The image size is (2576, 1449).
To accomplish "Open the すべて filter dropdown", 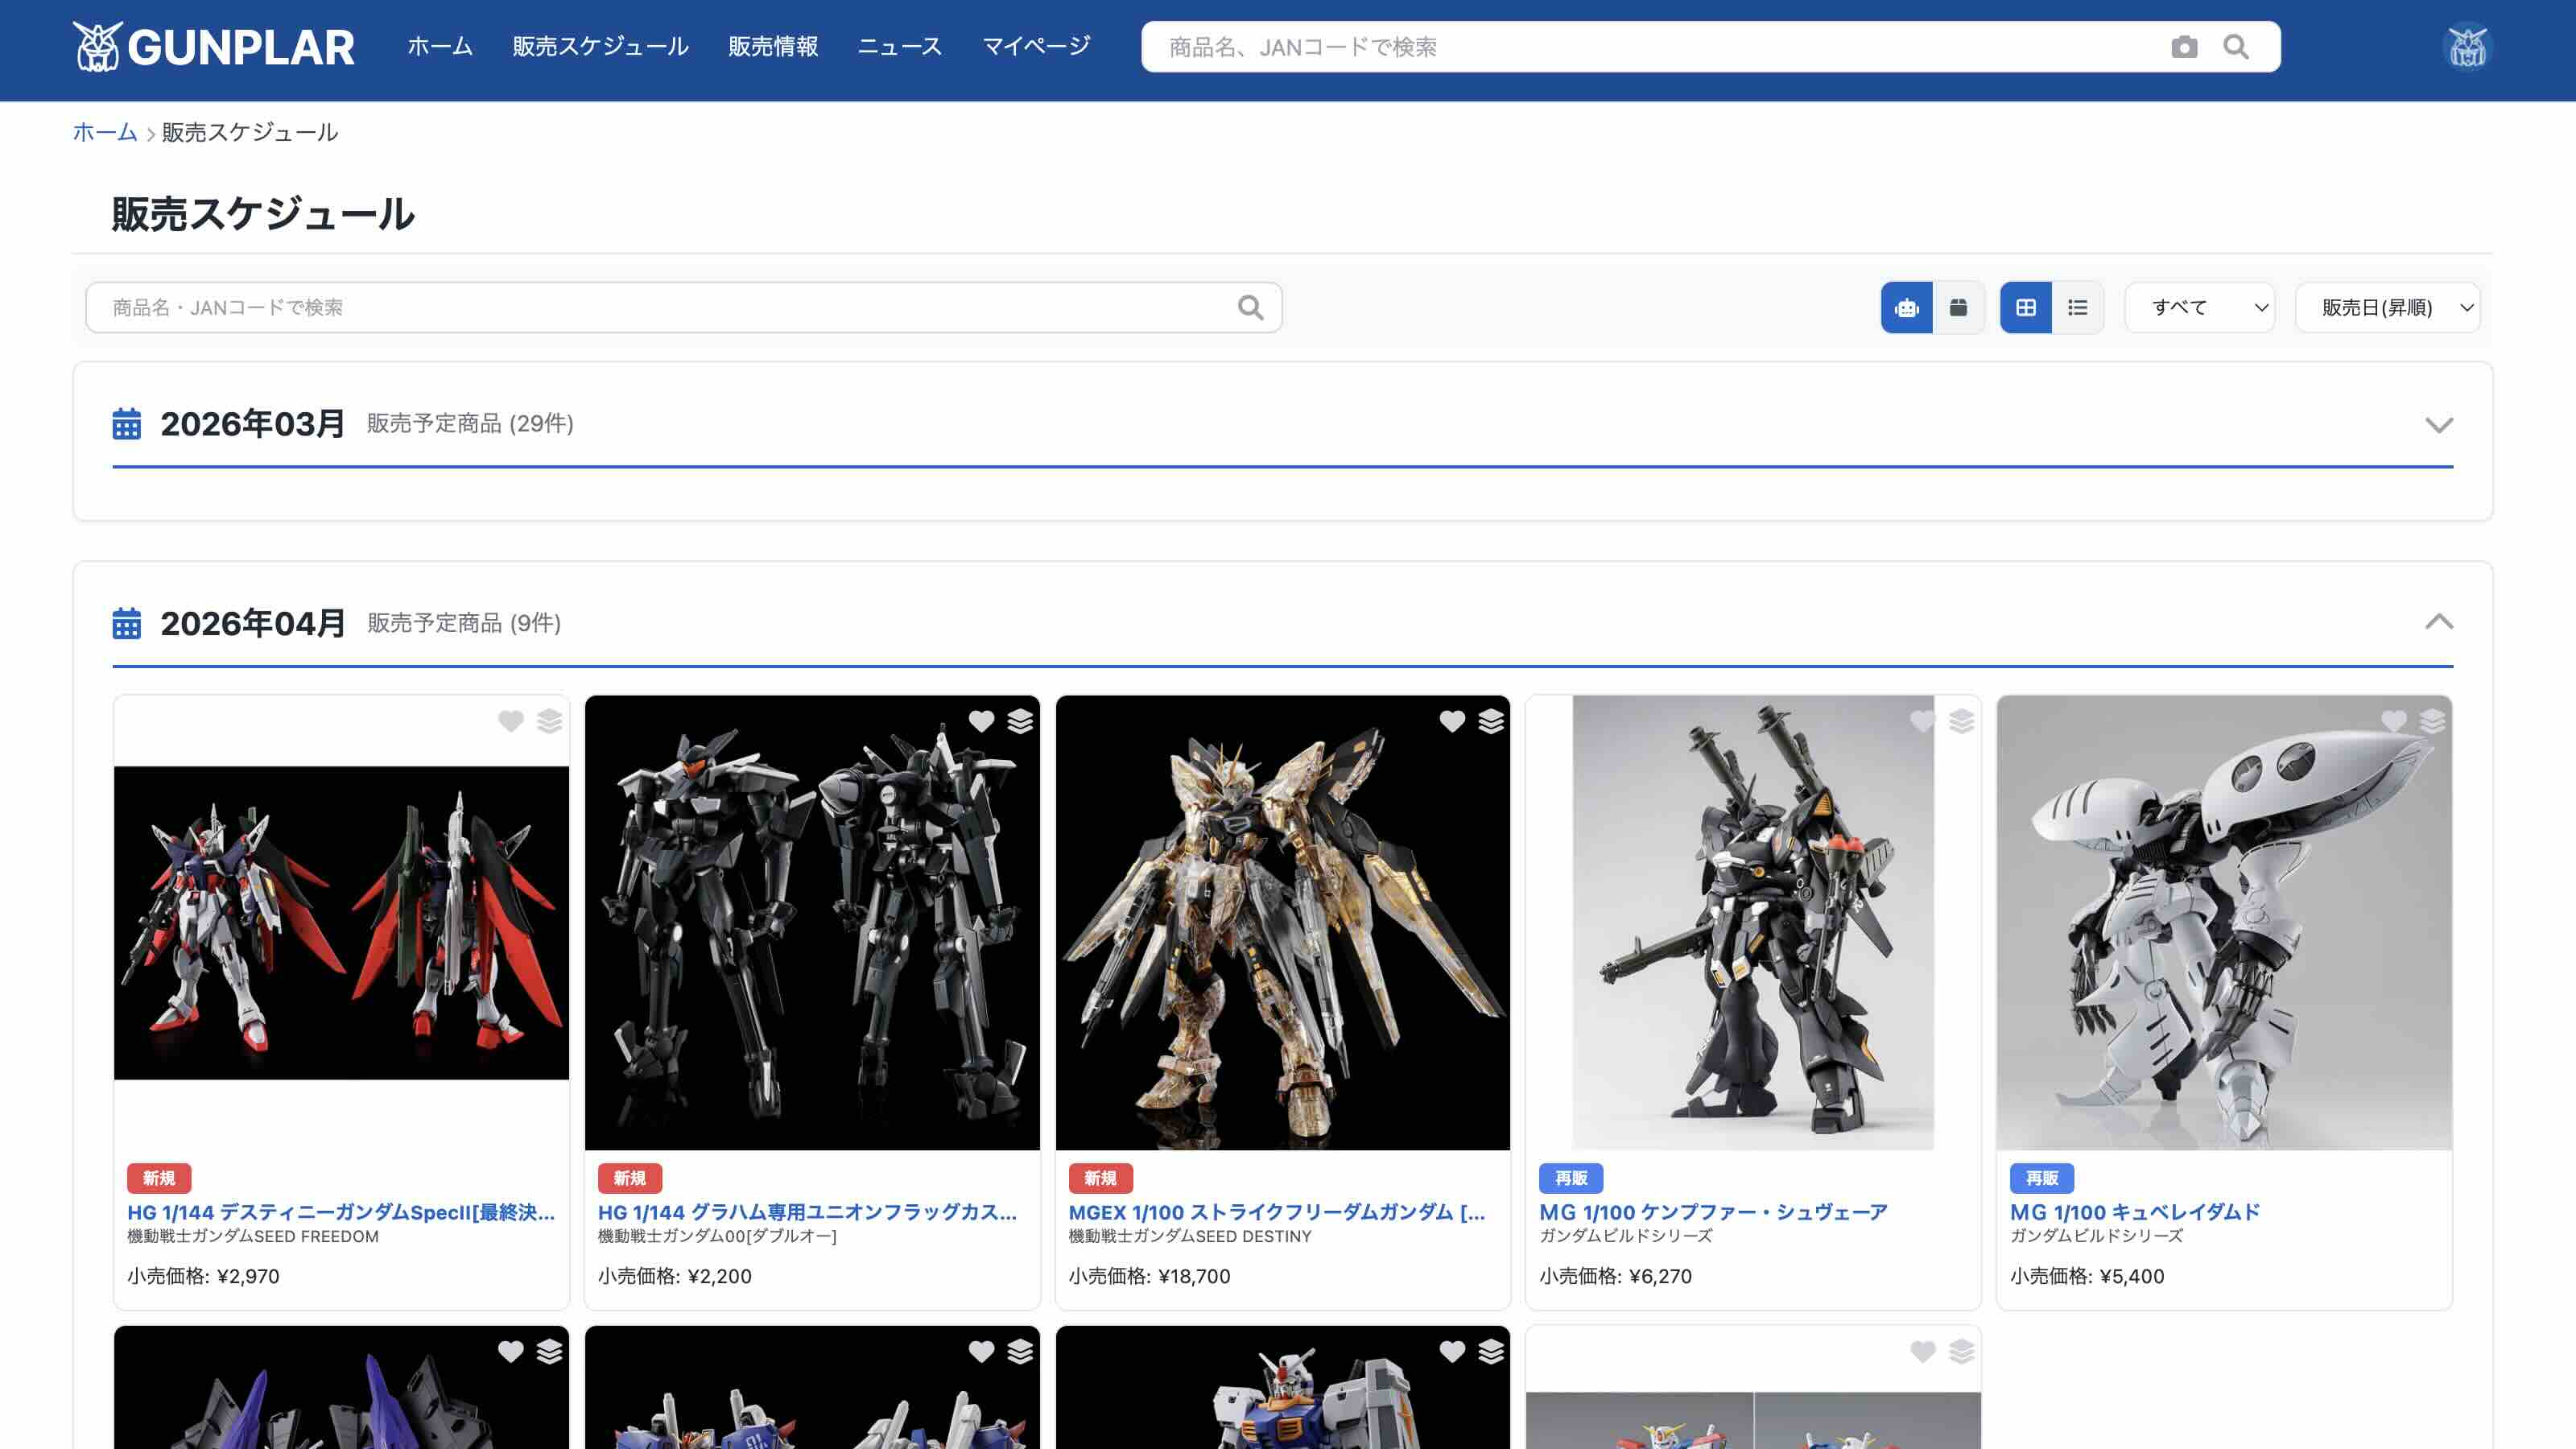I will click(x=2199, y=307).
